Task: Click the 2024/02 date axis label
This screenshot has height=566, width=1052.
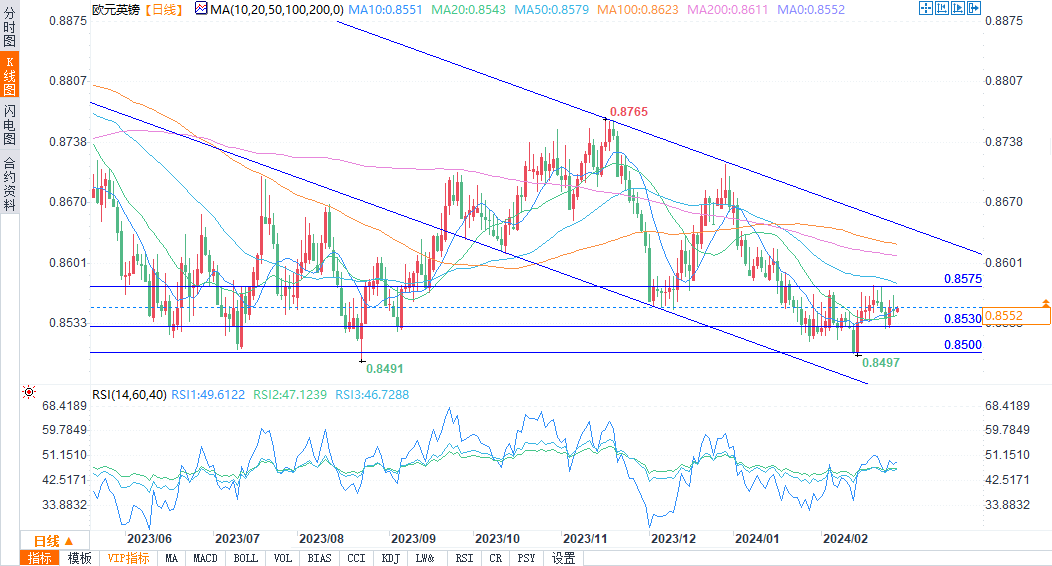Action: (x=845, y=539)
